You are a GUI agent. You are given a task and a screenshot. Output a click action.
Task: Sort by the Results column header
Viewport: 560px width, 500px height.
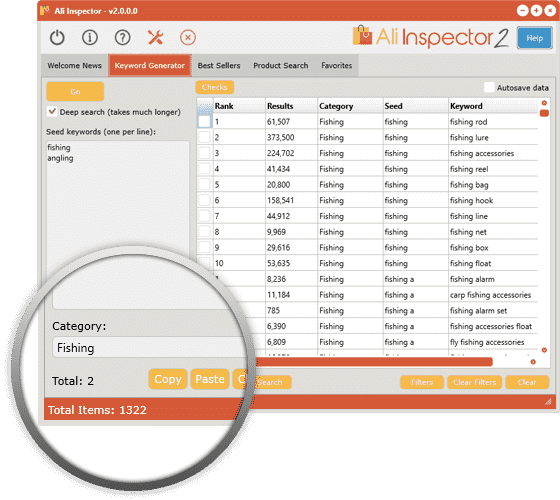[x=291, y=106]
